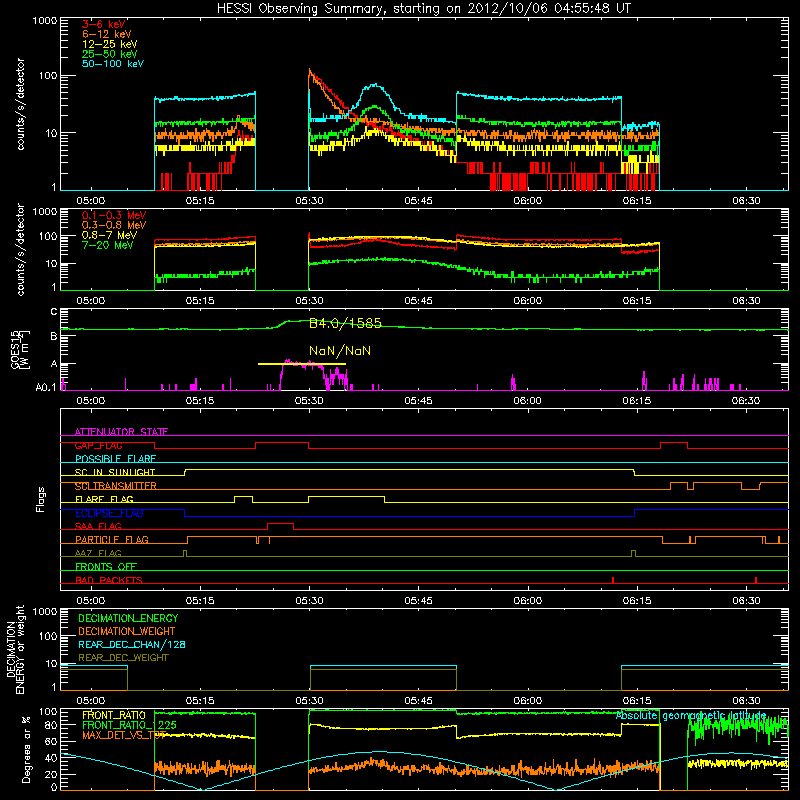Click the BAD_PACKETS red tick near 06:11
800x800 pixels.
click(613, 580)
